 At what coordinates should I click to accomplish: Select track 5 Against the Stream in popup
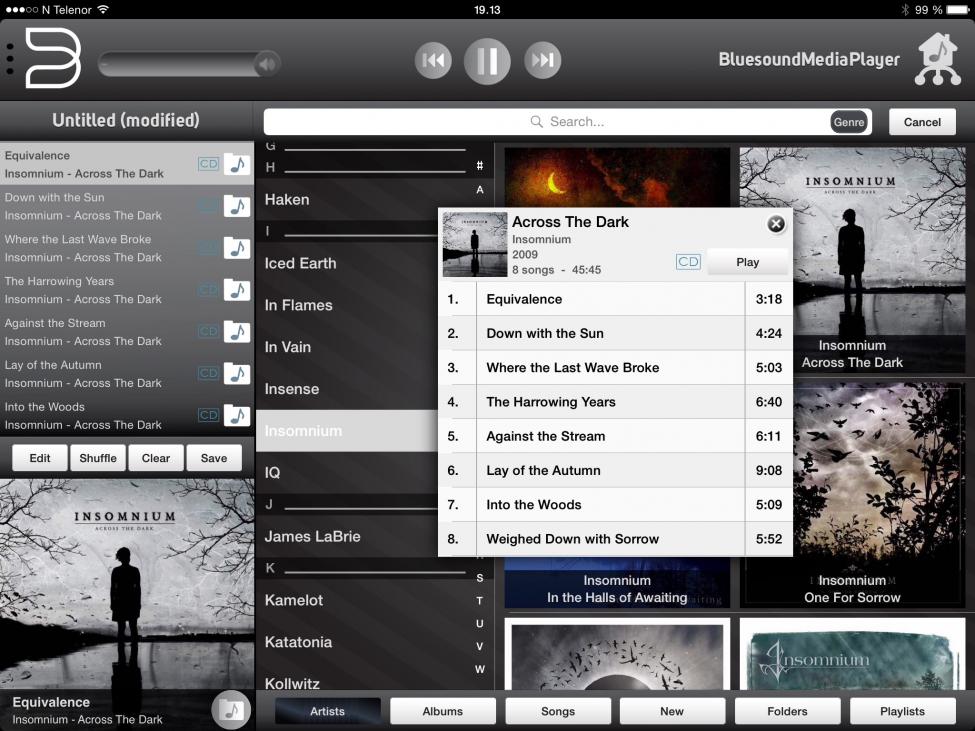point(616,436)
